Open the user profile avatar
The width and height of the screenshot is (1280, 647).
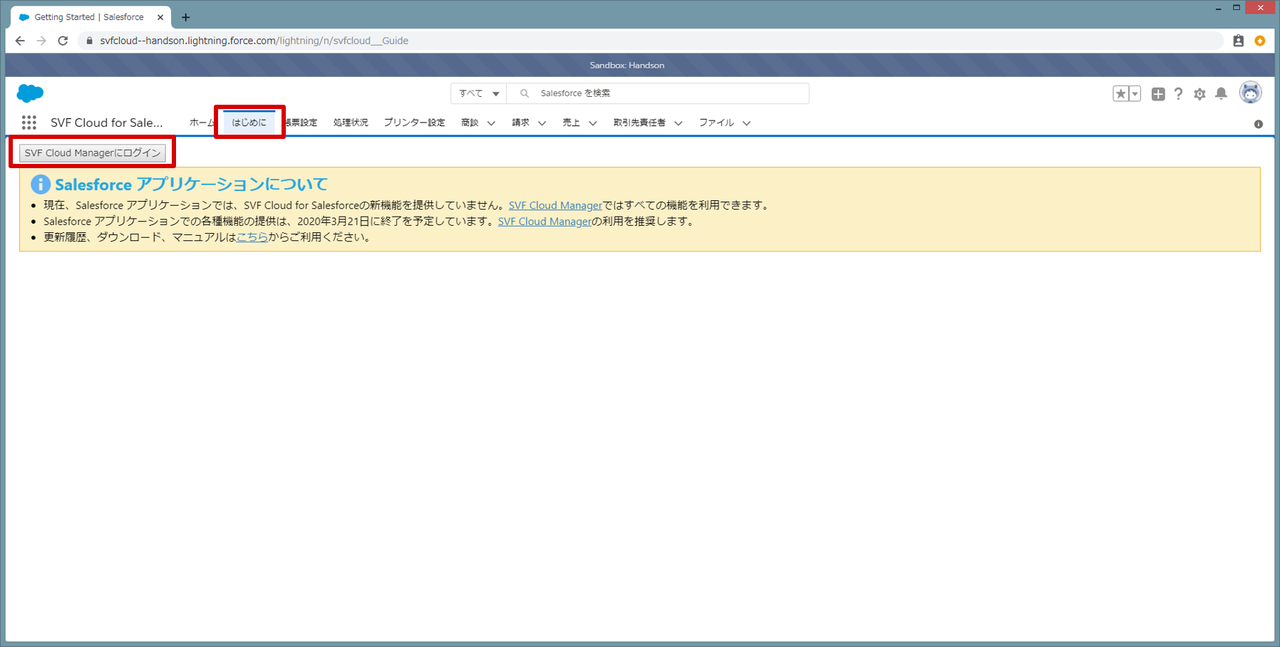[x=1250, y=93]
